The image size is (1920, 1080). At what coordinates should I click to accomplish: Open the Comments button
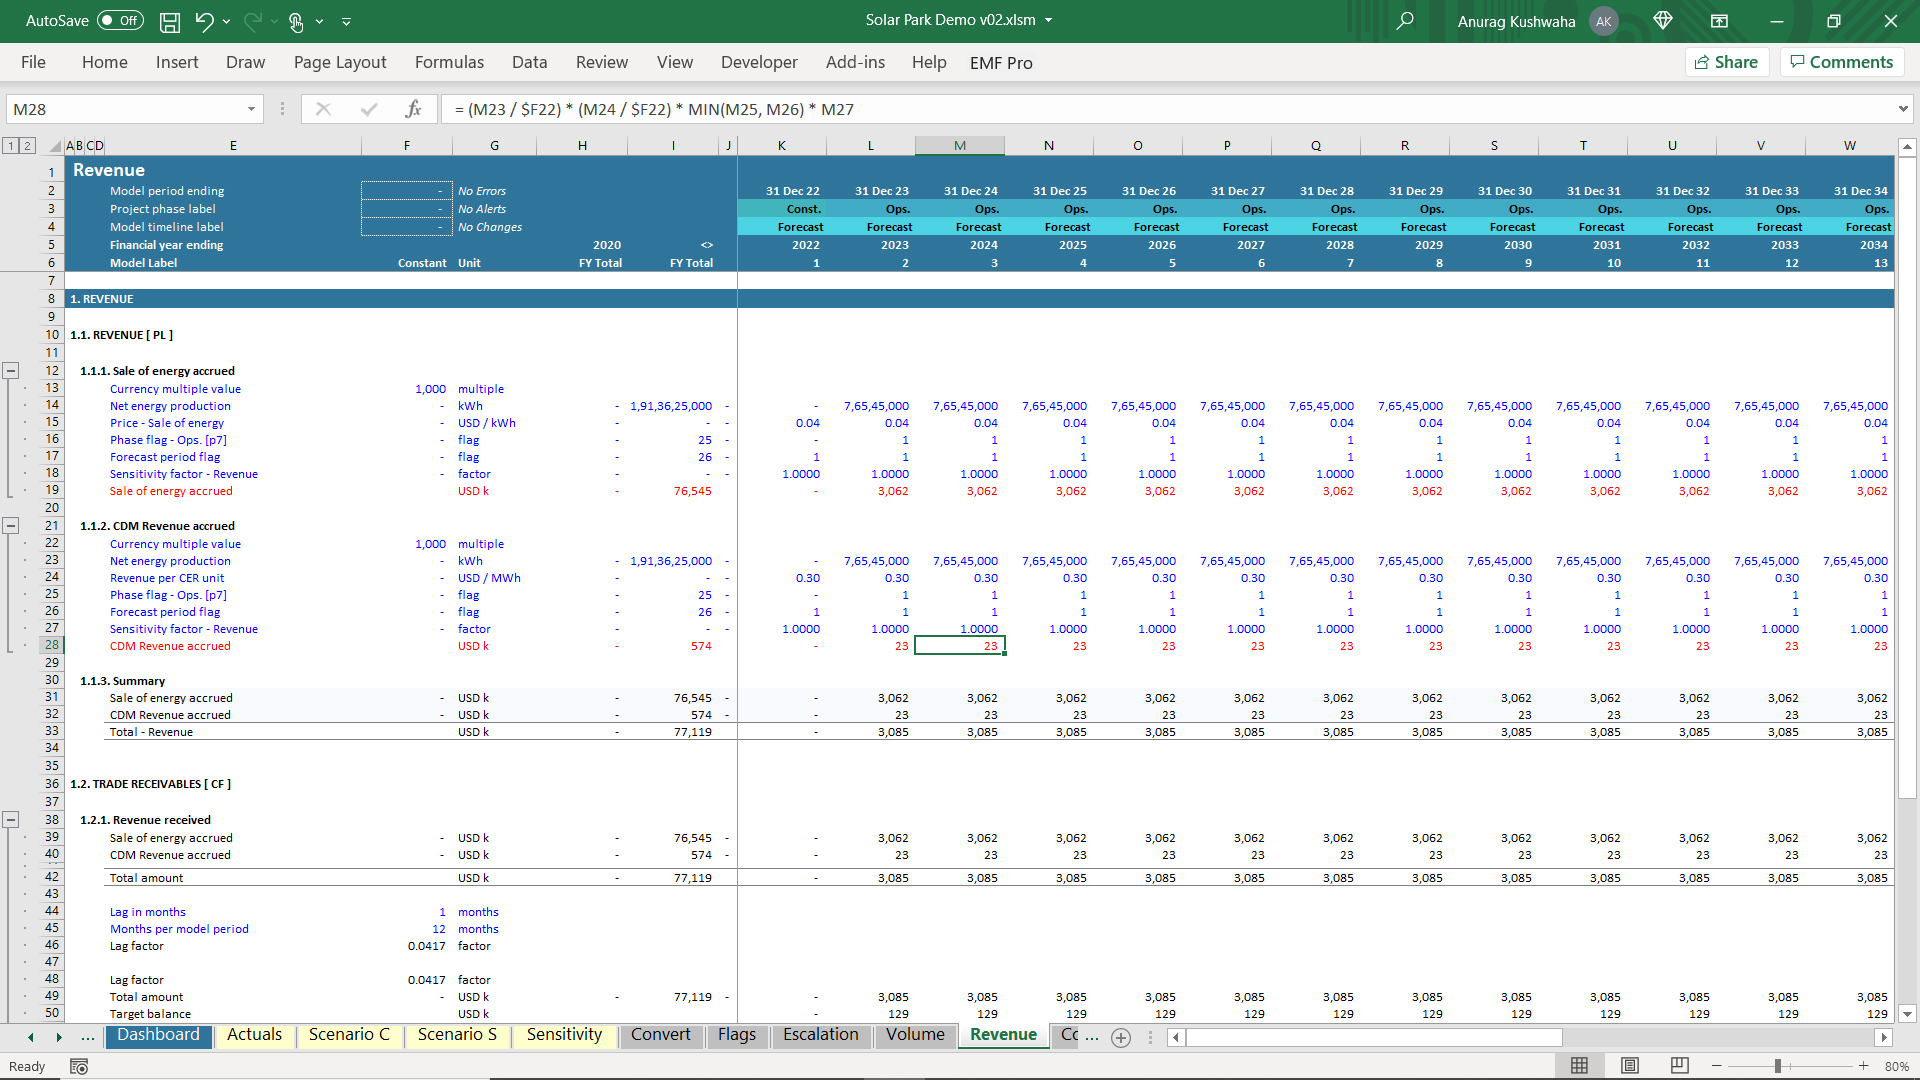1841,62
